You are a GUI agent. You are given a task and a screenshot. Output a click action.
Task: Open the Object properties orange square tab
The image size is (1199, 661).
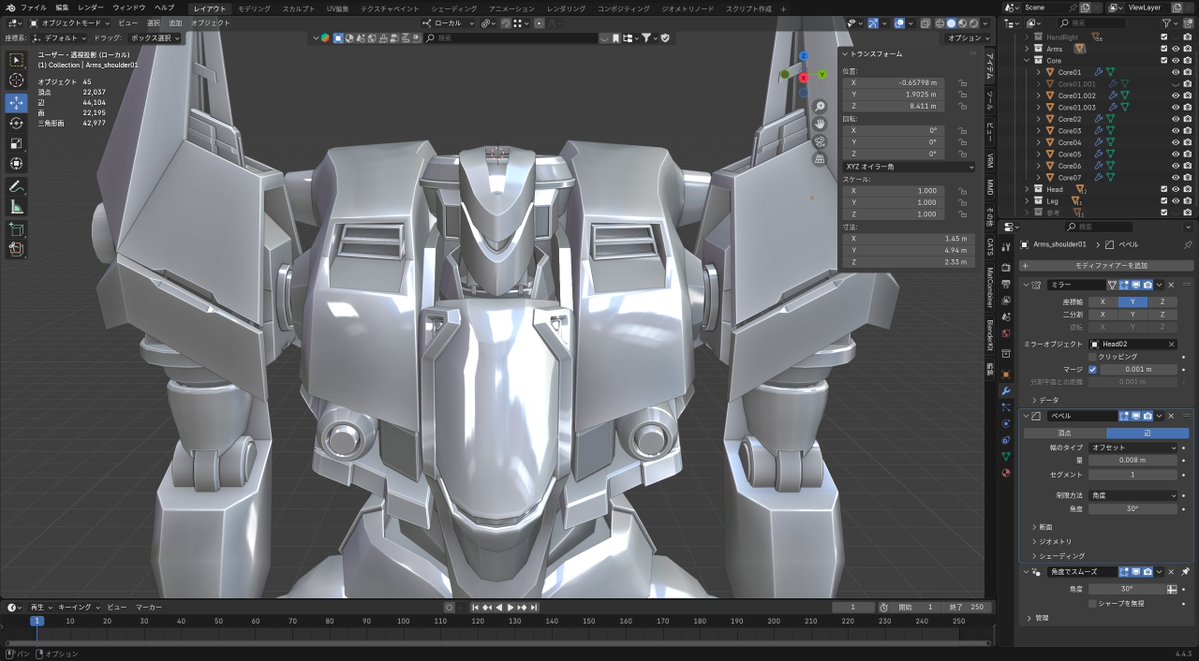click(1006, 374)
